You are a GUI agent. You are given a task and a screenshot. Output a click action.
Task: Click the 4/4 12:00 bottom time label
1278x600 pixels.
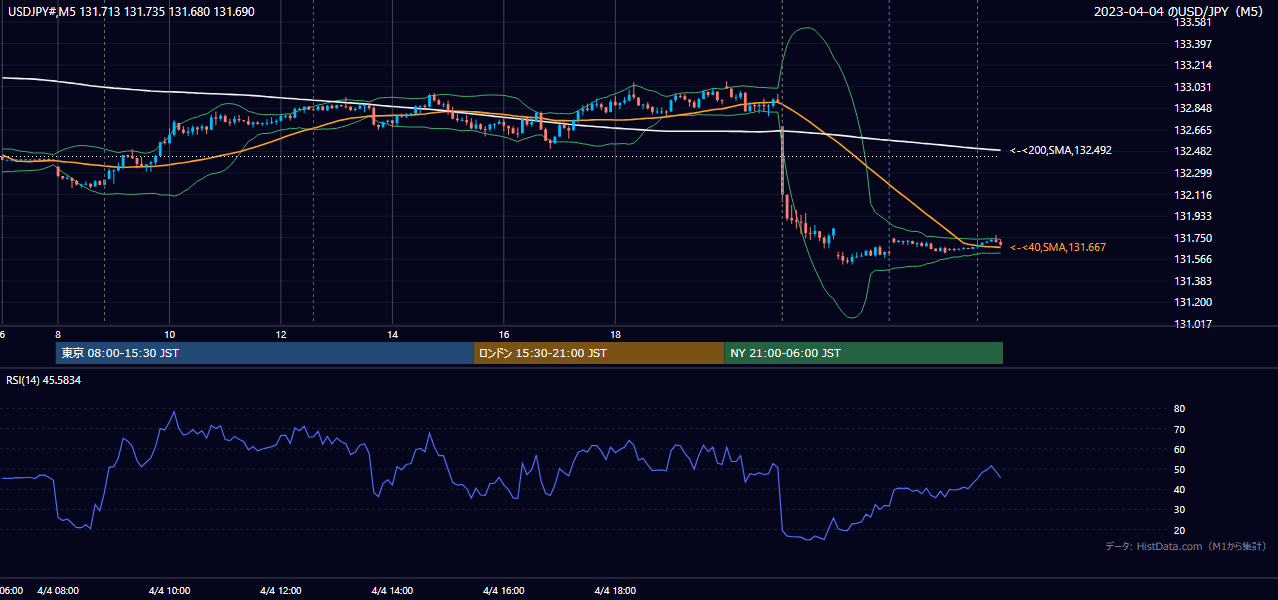pyautogui.click(x=280, y=590)
